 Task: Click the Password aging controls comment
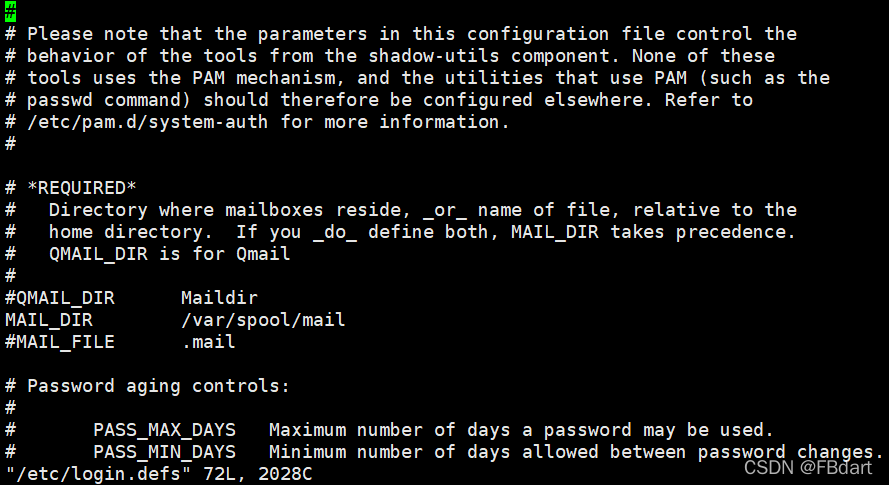tap(158, 386)
